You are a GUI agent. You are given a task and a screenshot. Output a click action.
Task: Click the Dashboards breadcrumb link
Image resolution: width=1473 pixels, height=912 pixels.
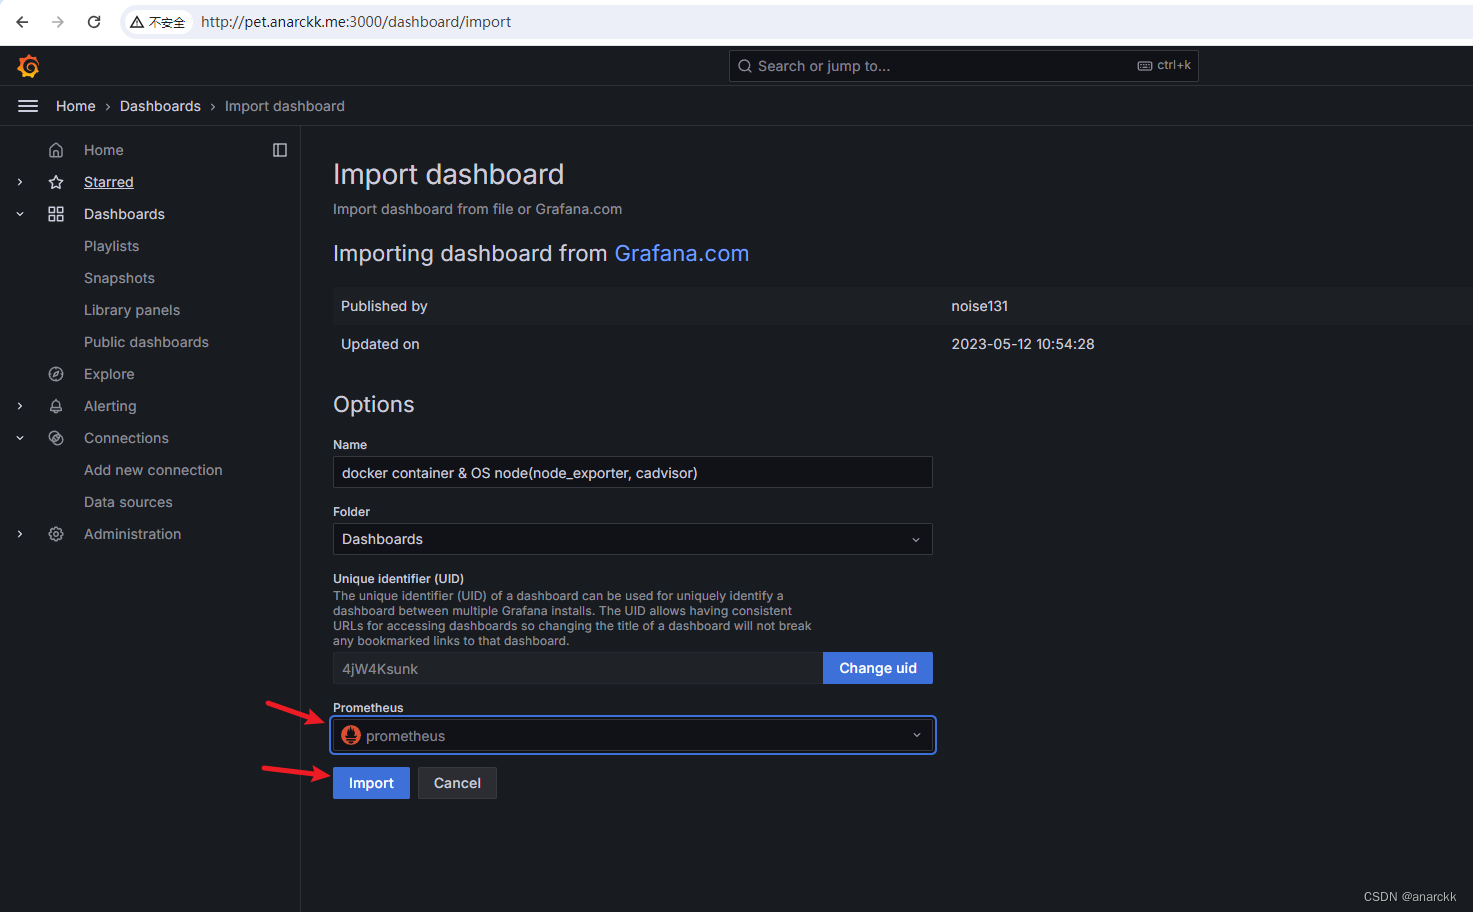click(160, 106)
